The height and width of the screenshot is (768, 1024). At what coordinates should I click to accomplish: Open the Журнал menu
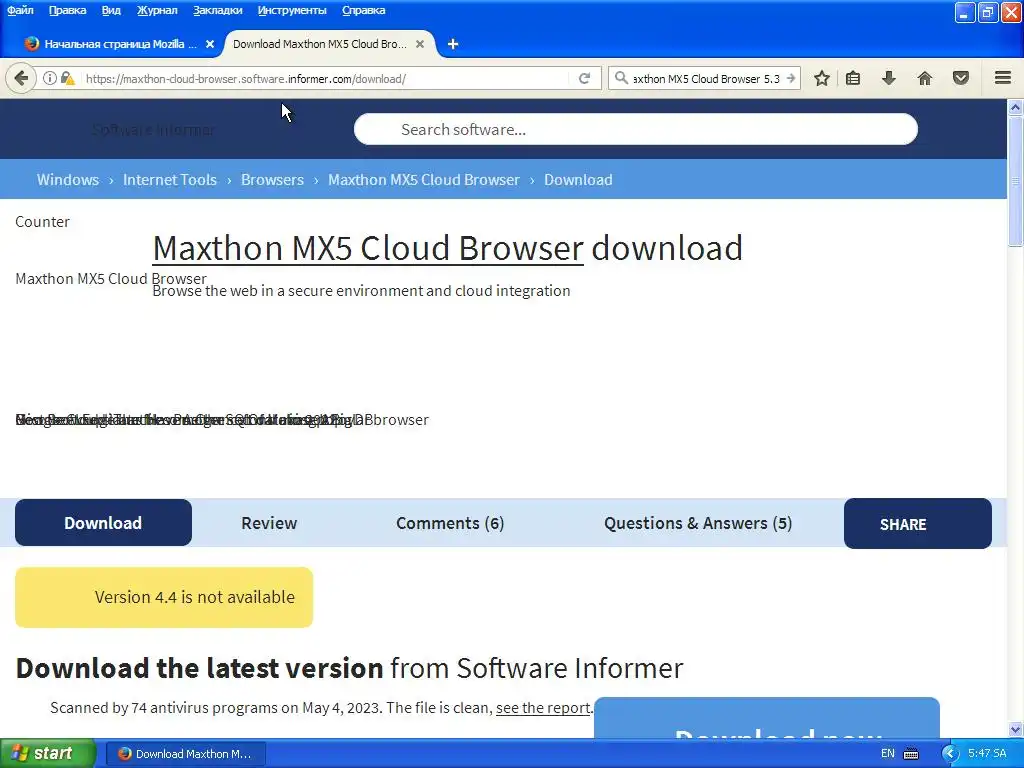point(157,10)
